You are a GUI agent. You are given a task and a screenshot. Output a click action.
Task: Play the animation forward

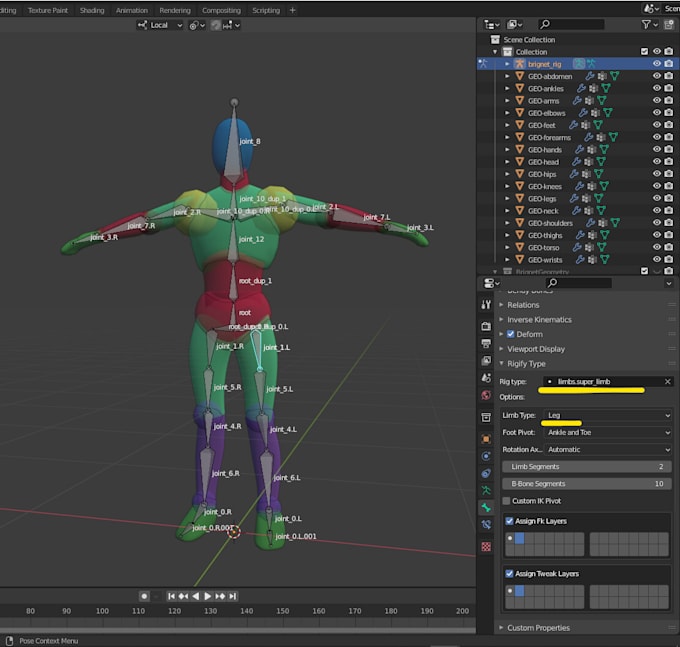[x=208, y=596]
